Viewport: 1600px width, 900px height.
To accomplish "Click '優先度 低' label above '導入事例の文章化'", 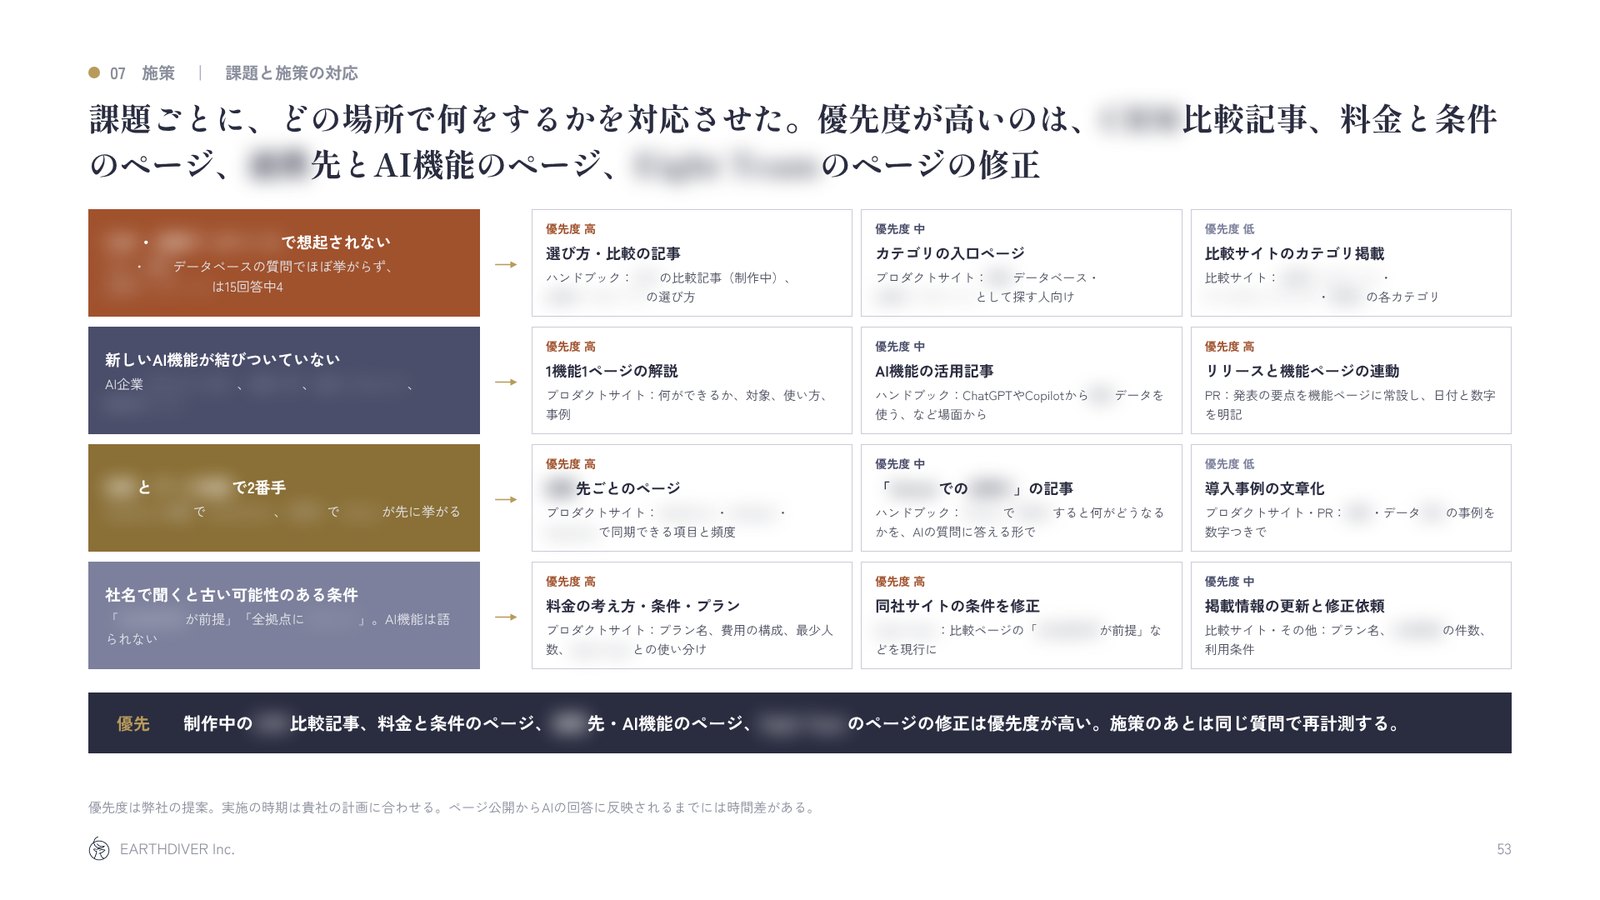I will (1229, 464).
